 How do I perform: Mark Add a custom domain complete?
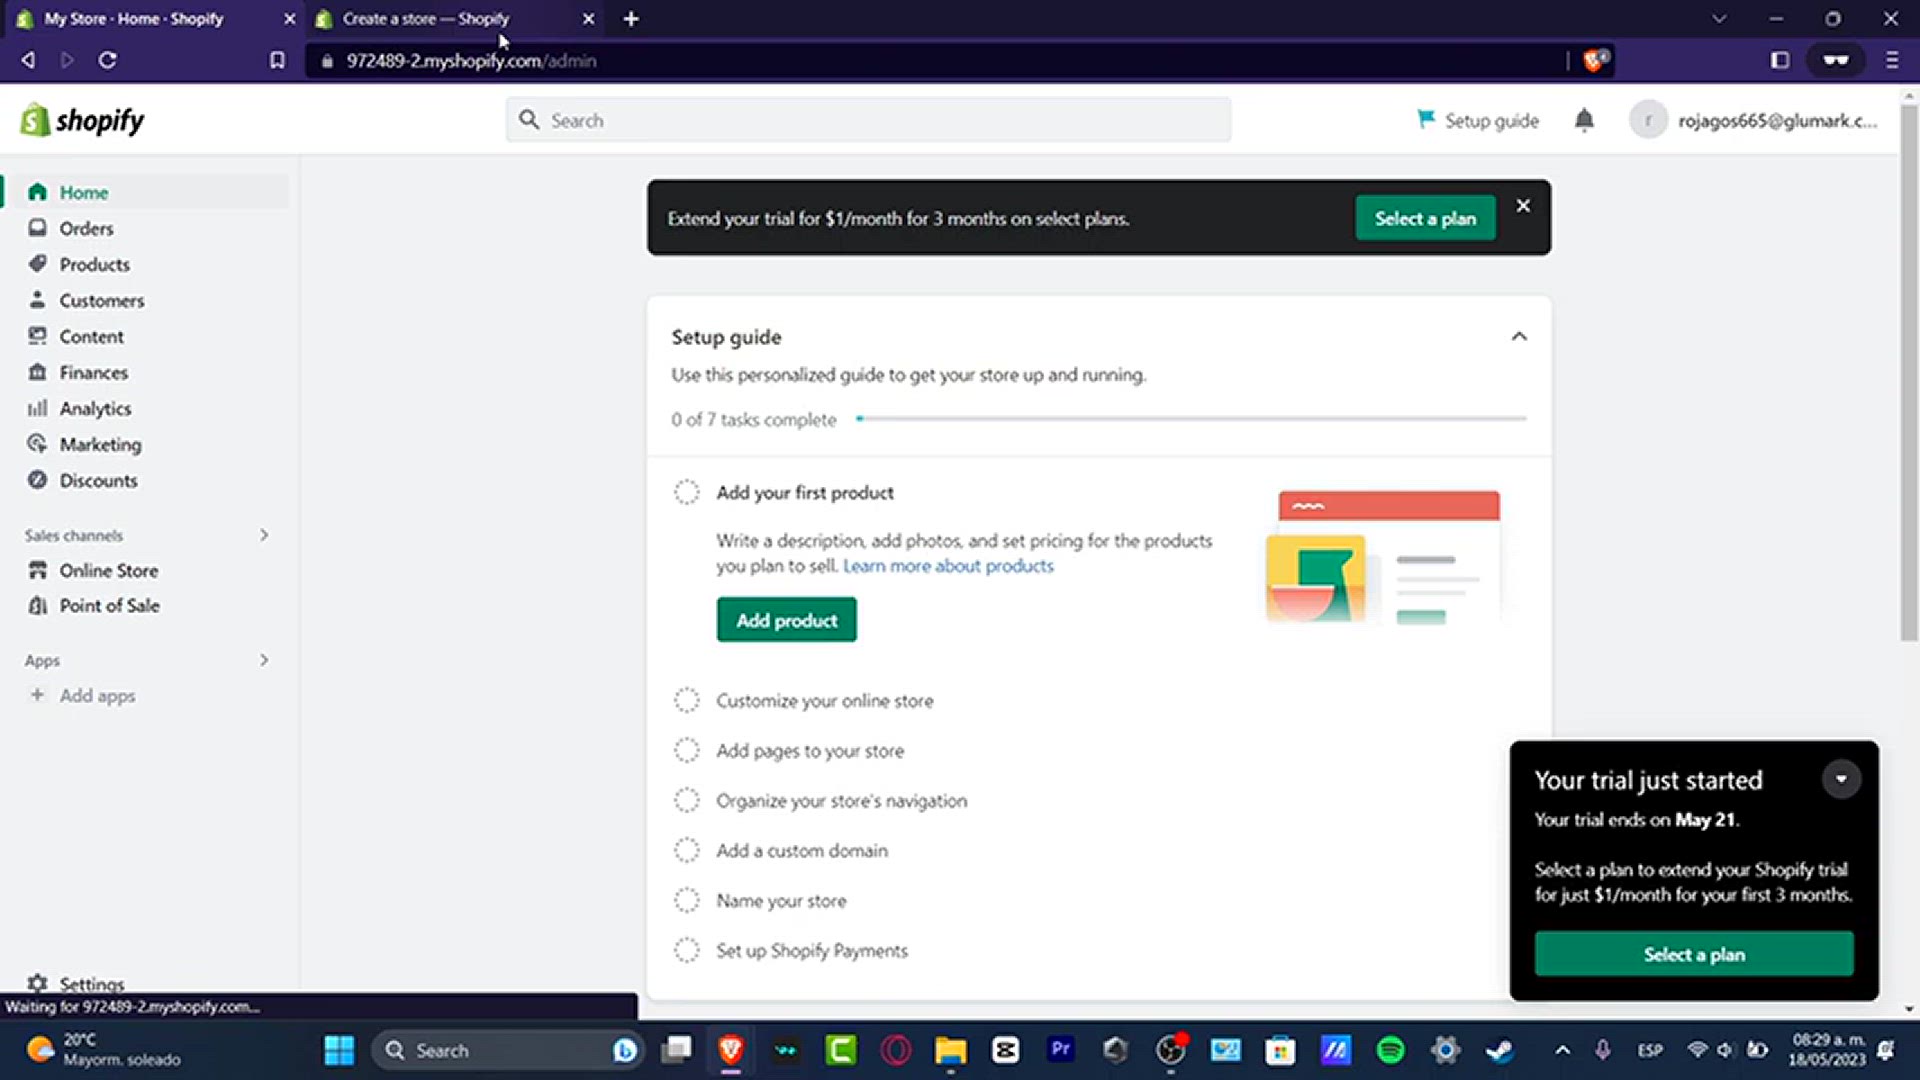click(687, 850)
